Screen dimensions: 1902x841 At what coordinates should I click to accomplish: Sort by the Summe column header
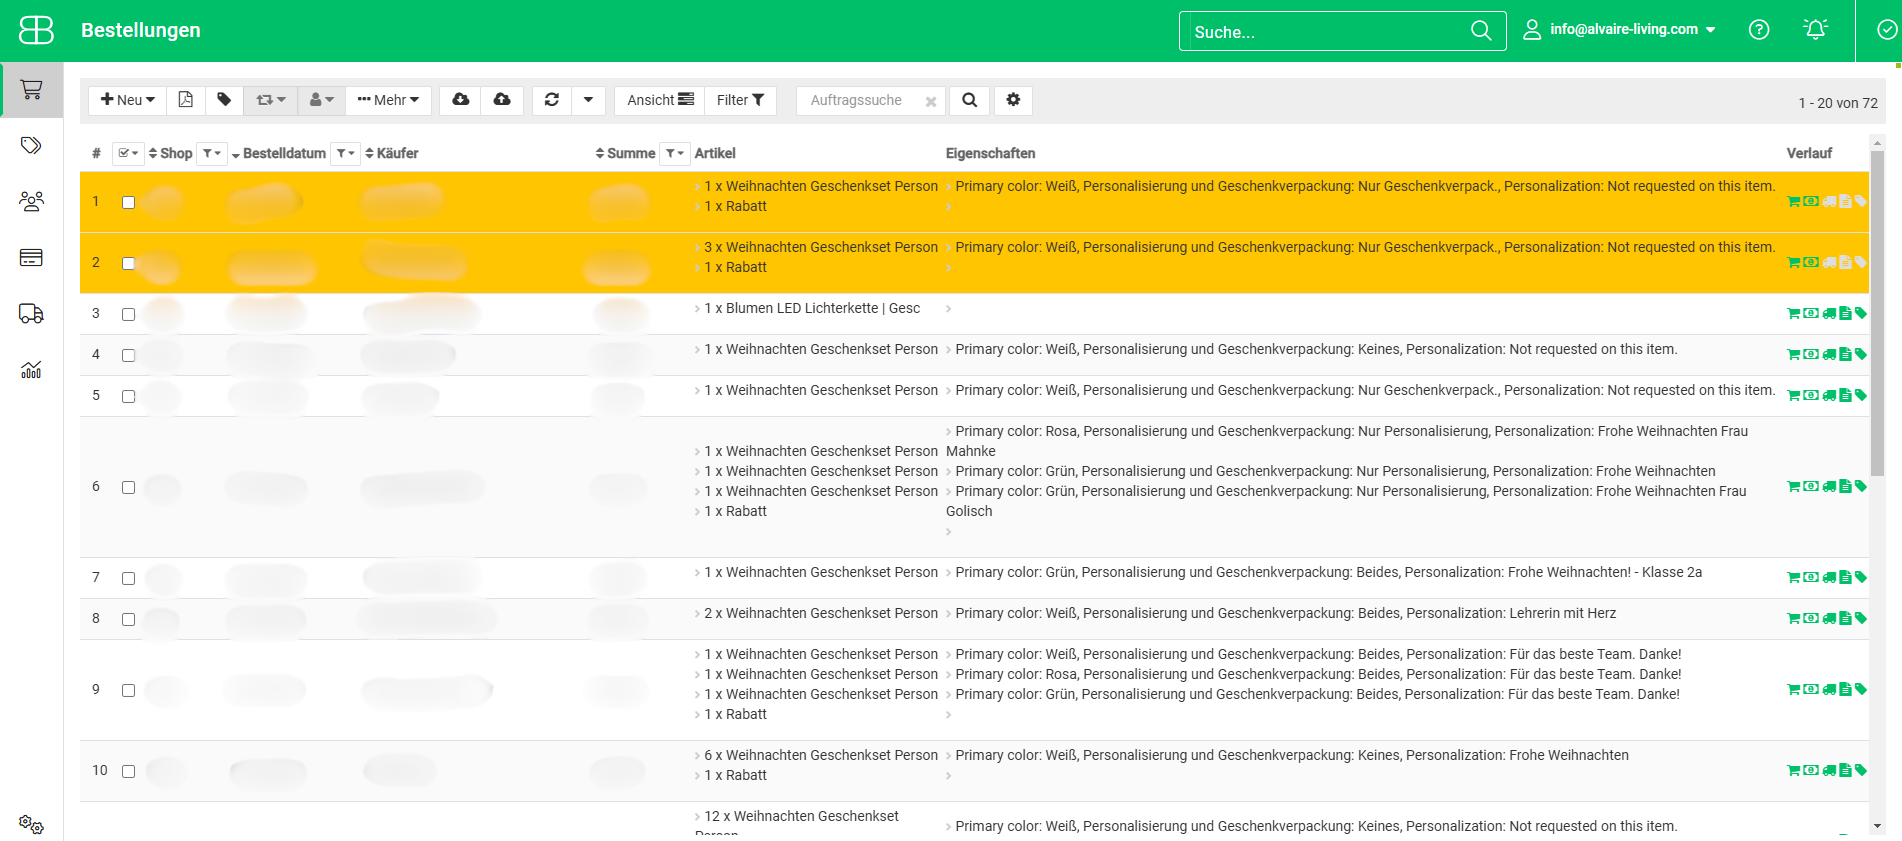pyautogui.click(x=625, y=153)
